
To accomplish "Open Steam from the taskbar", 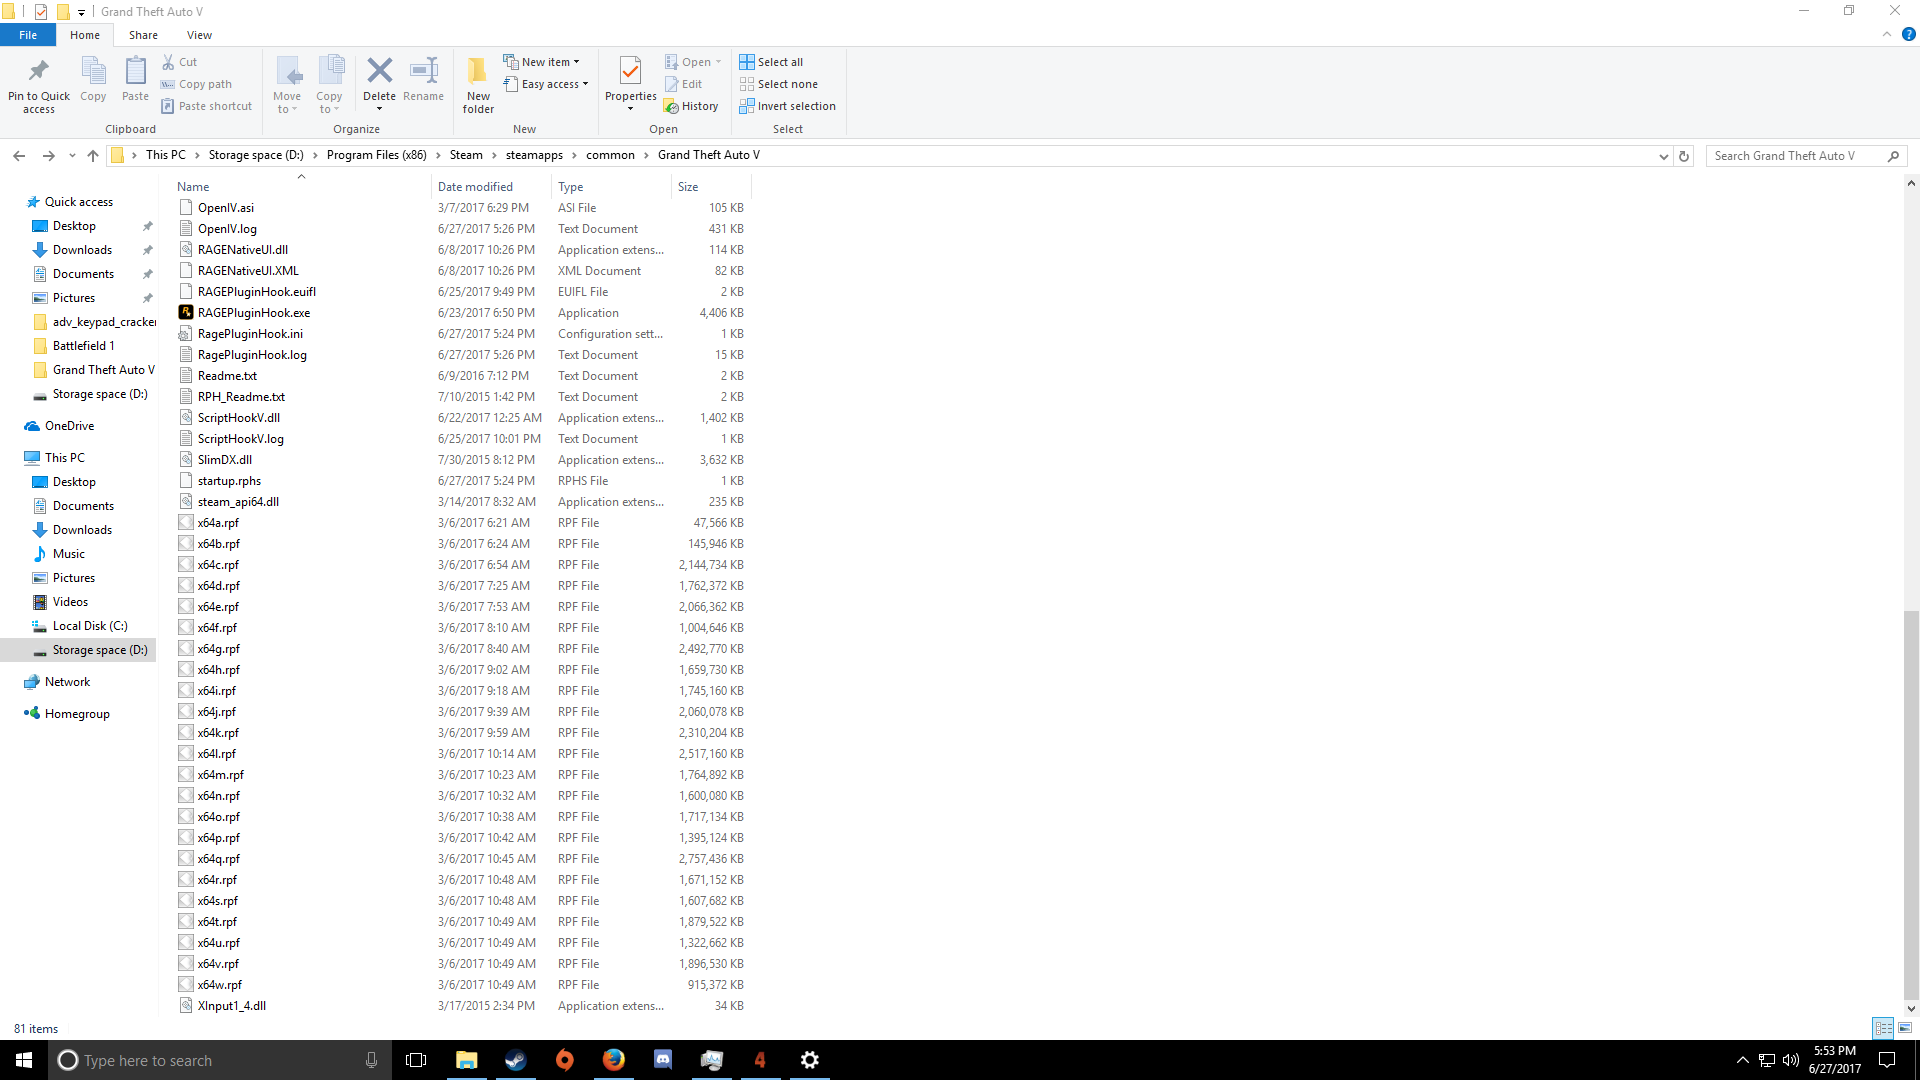I will (x=516, y=1060).
